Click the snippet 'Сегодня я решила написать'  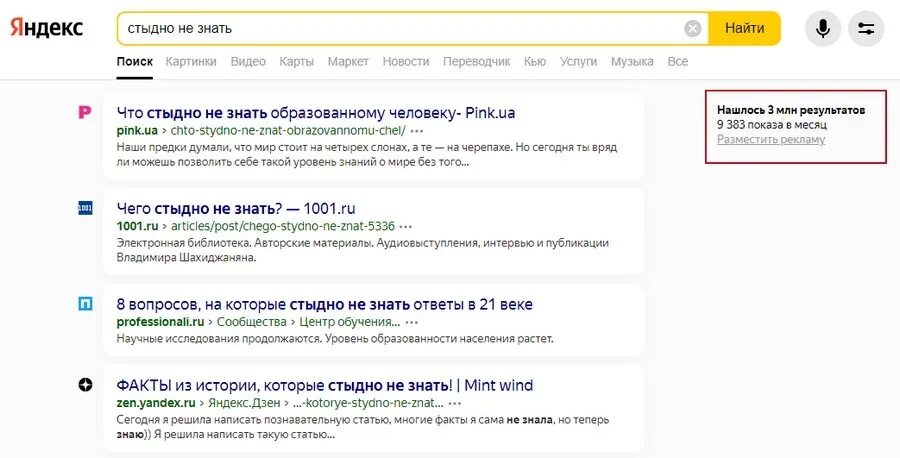click(363, 427)
